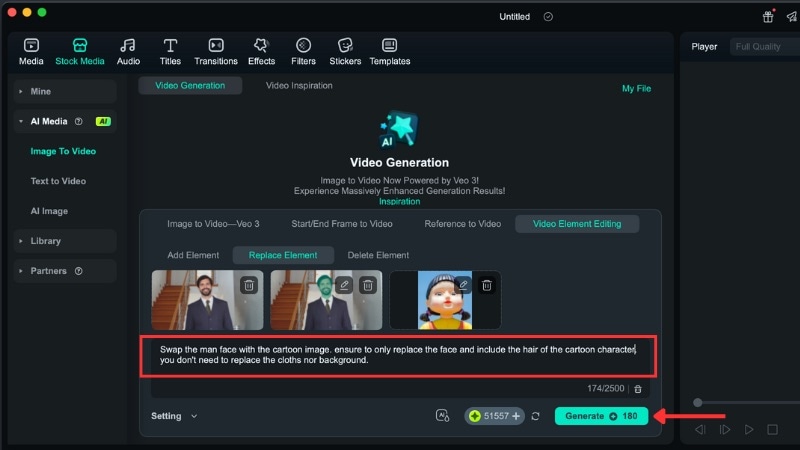
Task: Open the Setting dropdown
Action: 174,416
